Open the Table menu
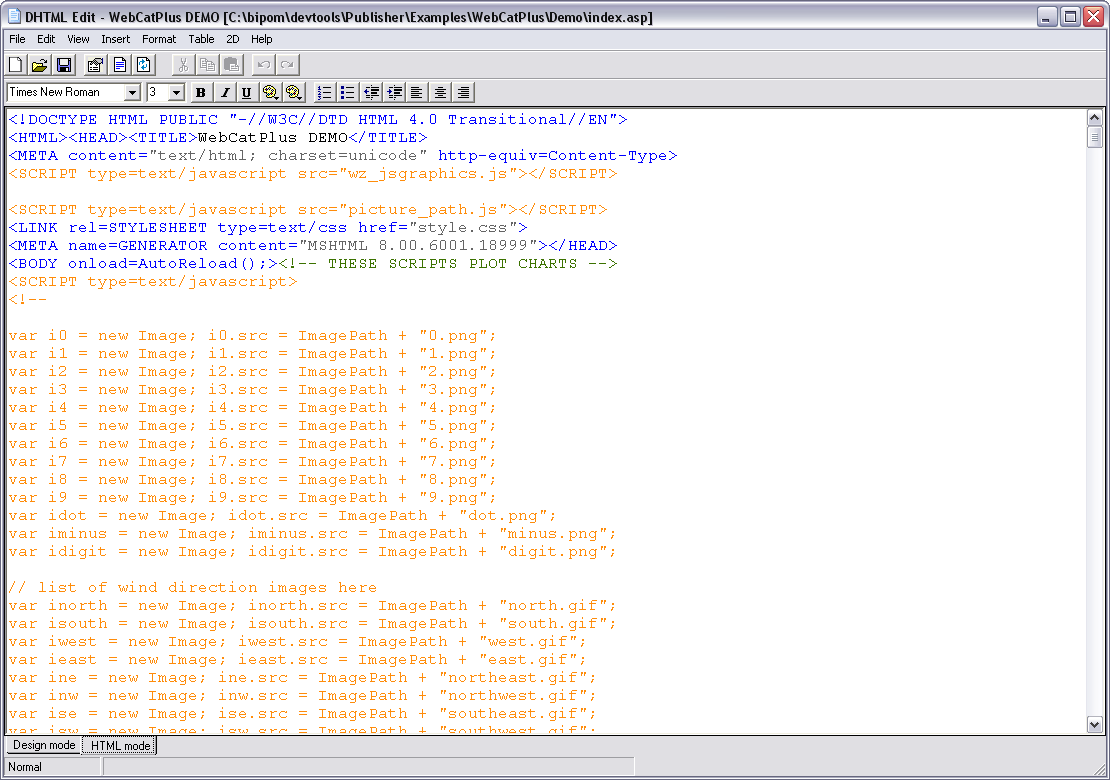Screen dimensions: 1110x780 [x=201, y=39]
